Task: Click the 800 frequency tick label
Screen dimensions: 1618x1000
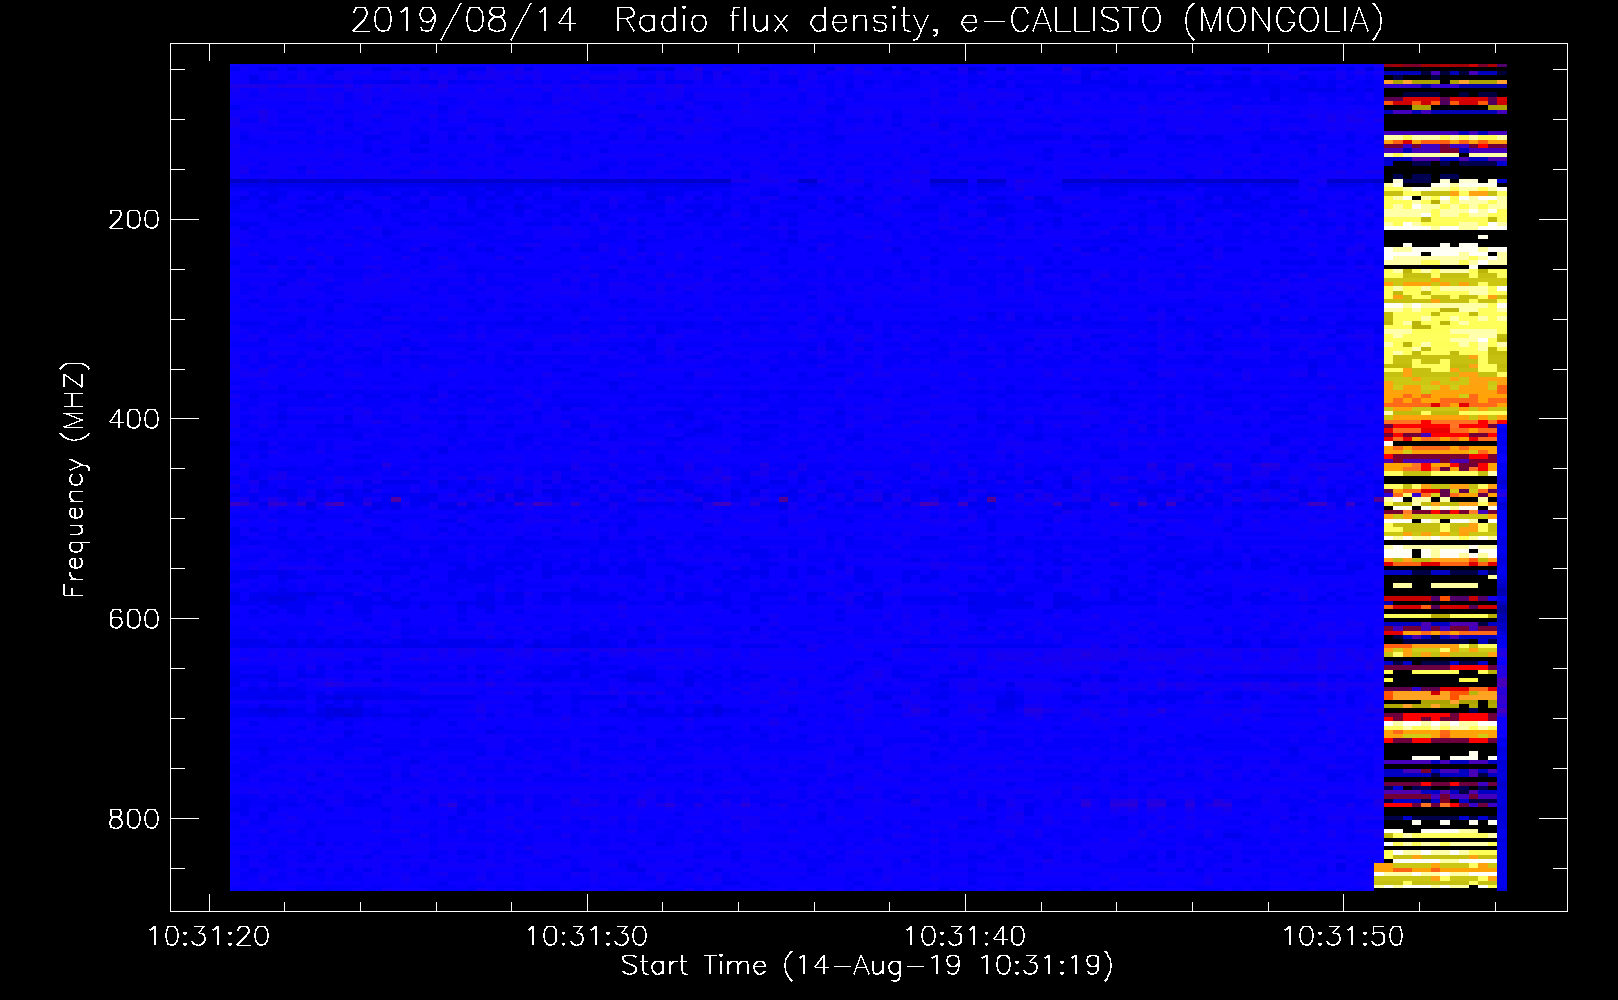Action: coord(134,819)
